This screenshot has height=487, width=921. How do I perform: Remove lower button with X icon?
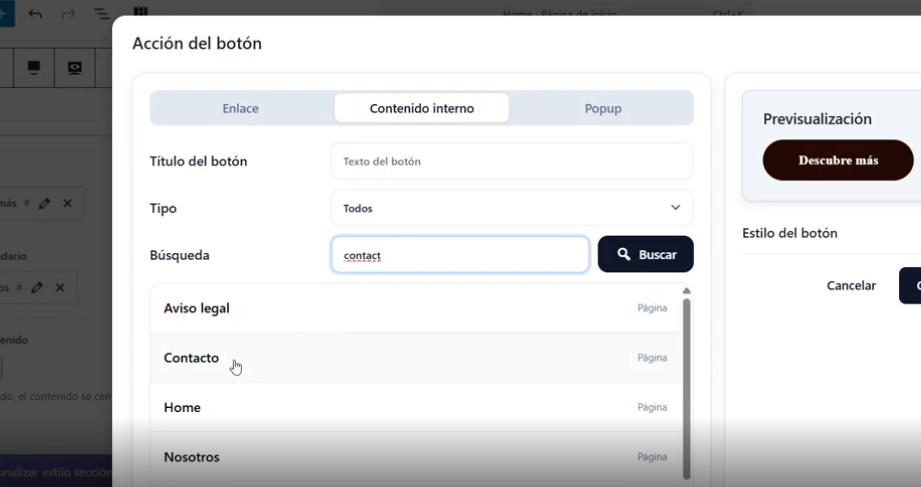[60, 287]
